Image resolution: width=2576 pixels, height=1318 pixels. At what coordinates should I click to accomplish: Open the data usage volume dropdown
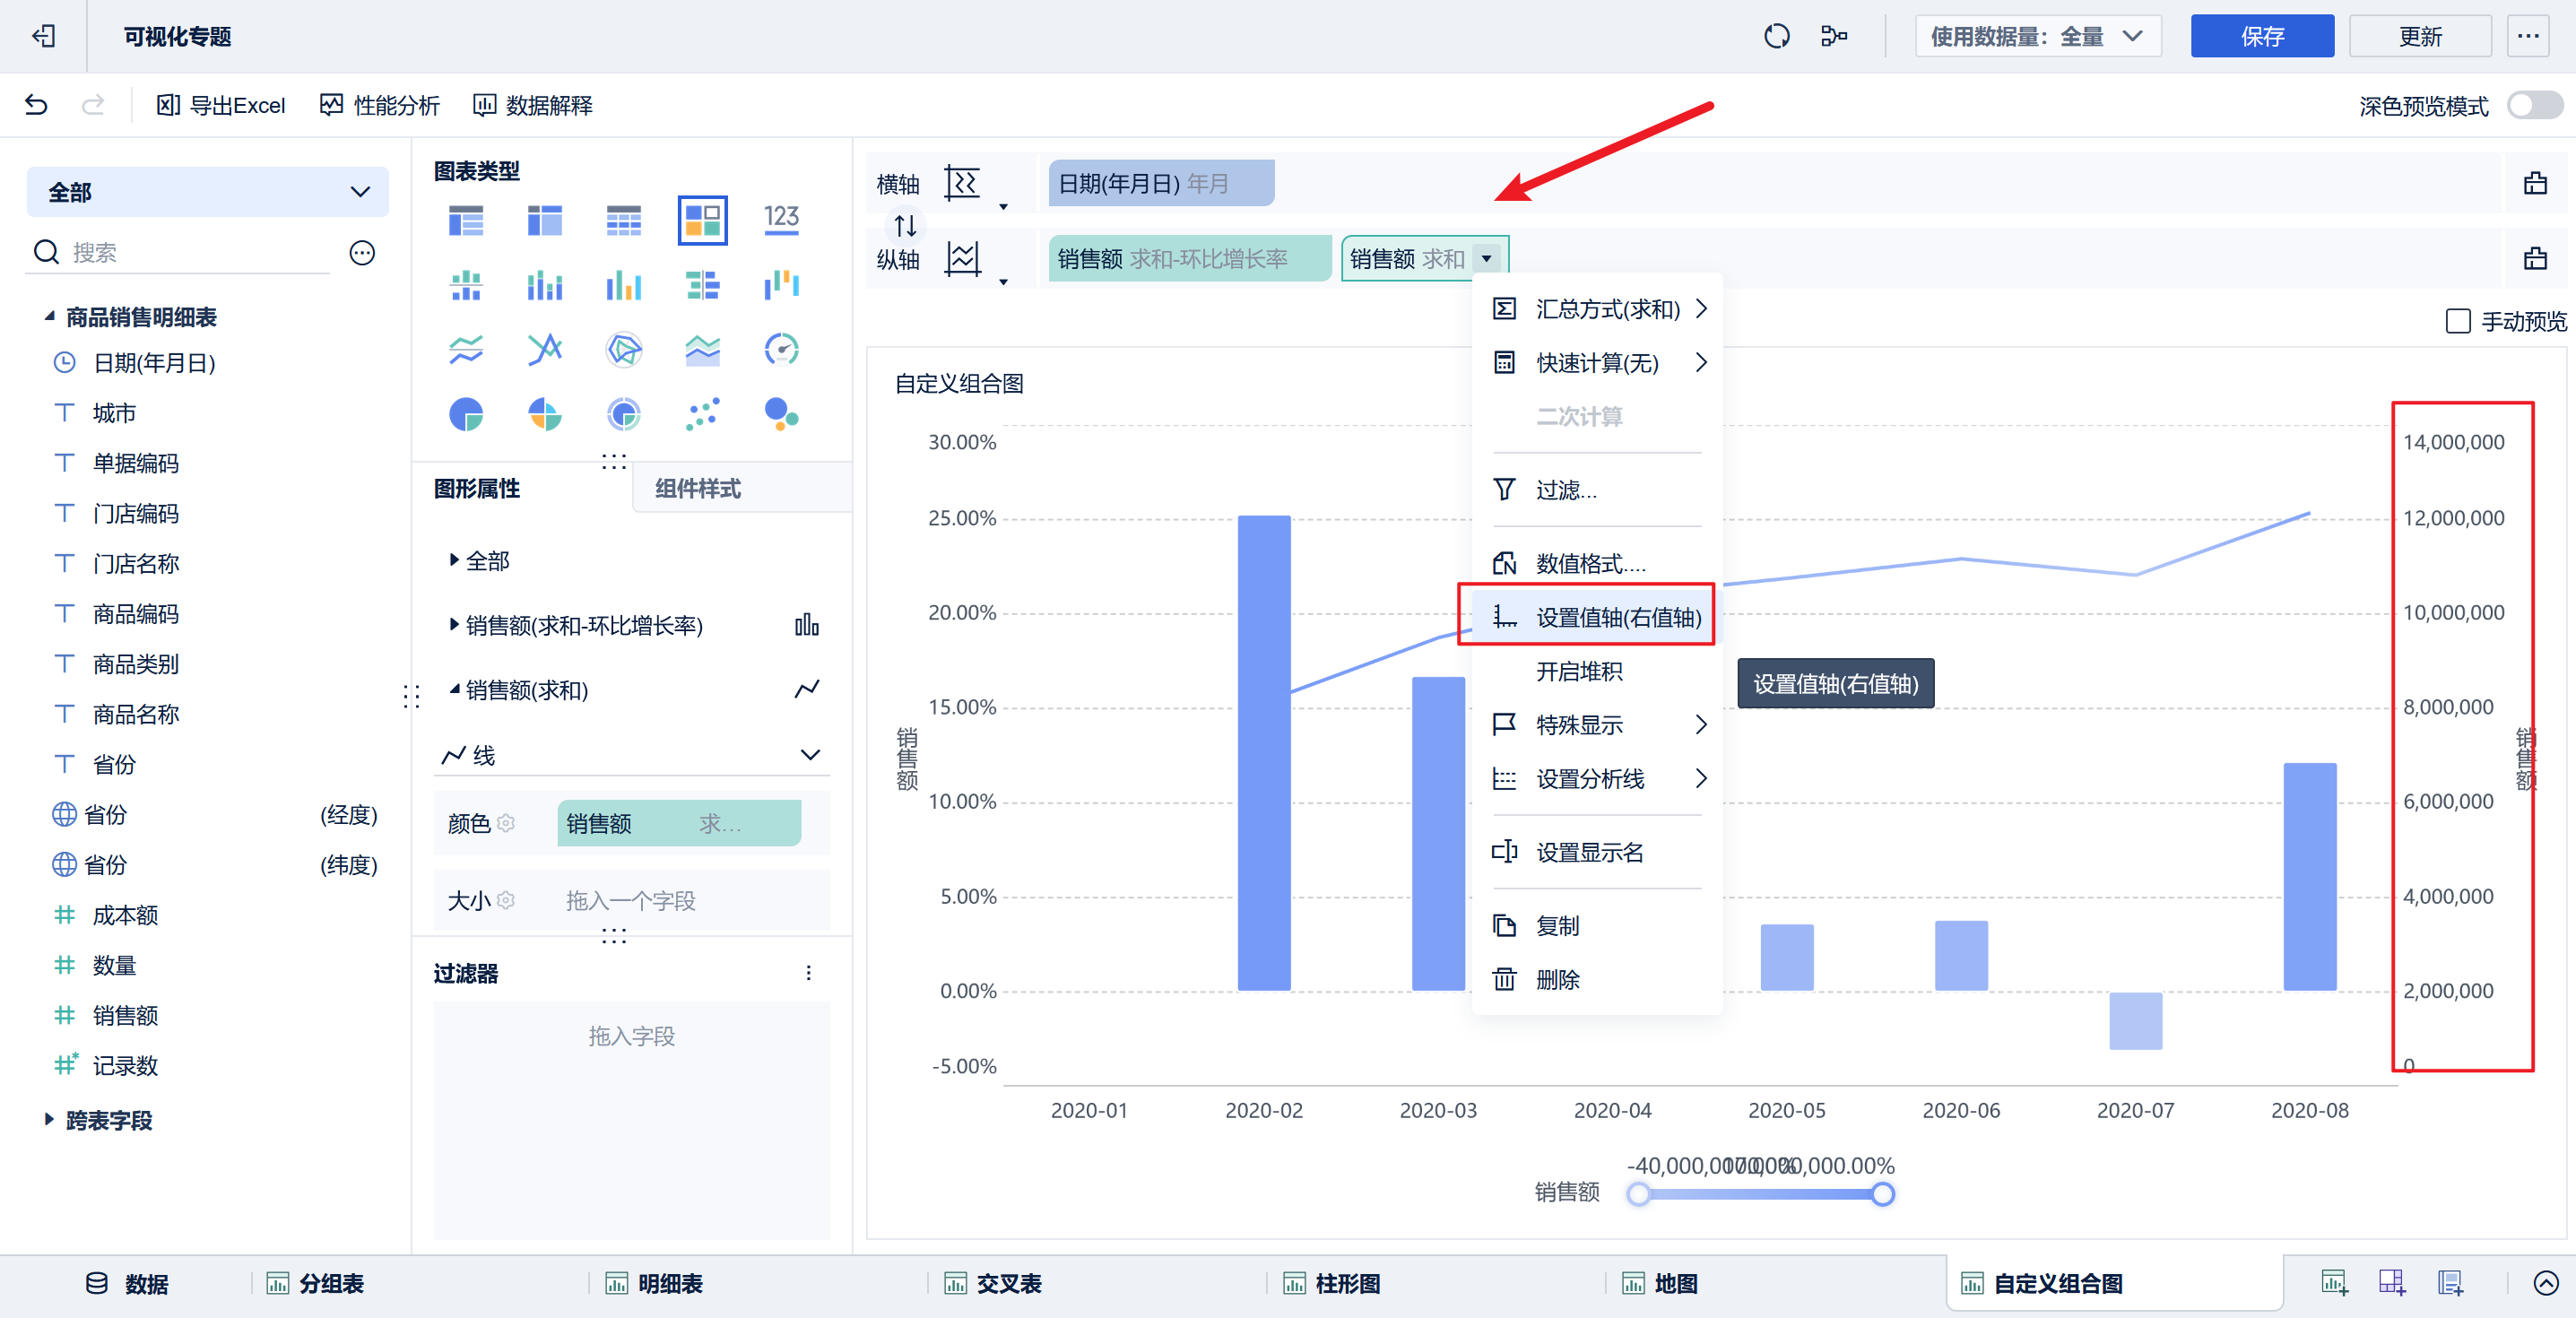point(2036,37)
